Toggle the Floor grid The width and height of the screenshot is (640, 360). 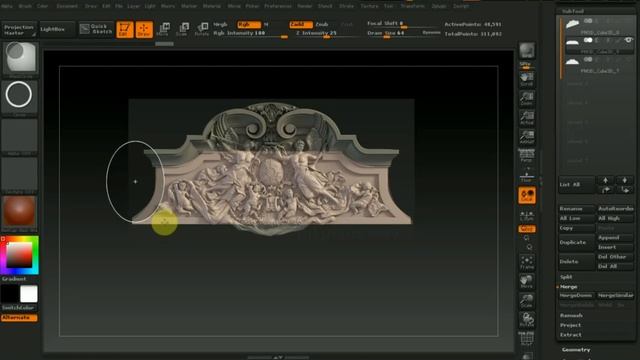coord(527,176)
